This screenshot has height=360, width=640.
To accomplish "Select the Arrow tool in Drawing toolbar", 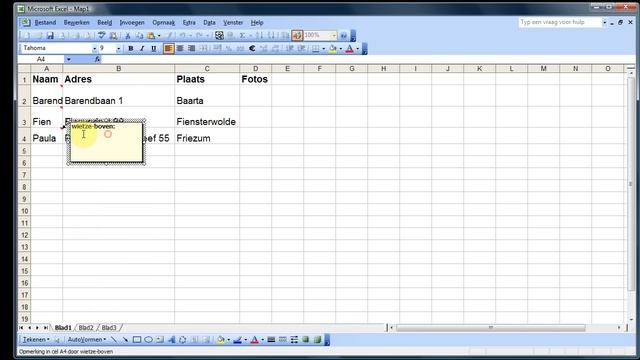I will pos(125,340).
